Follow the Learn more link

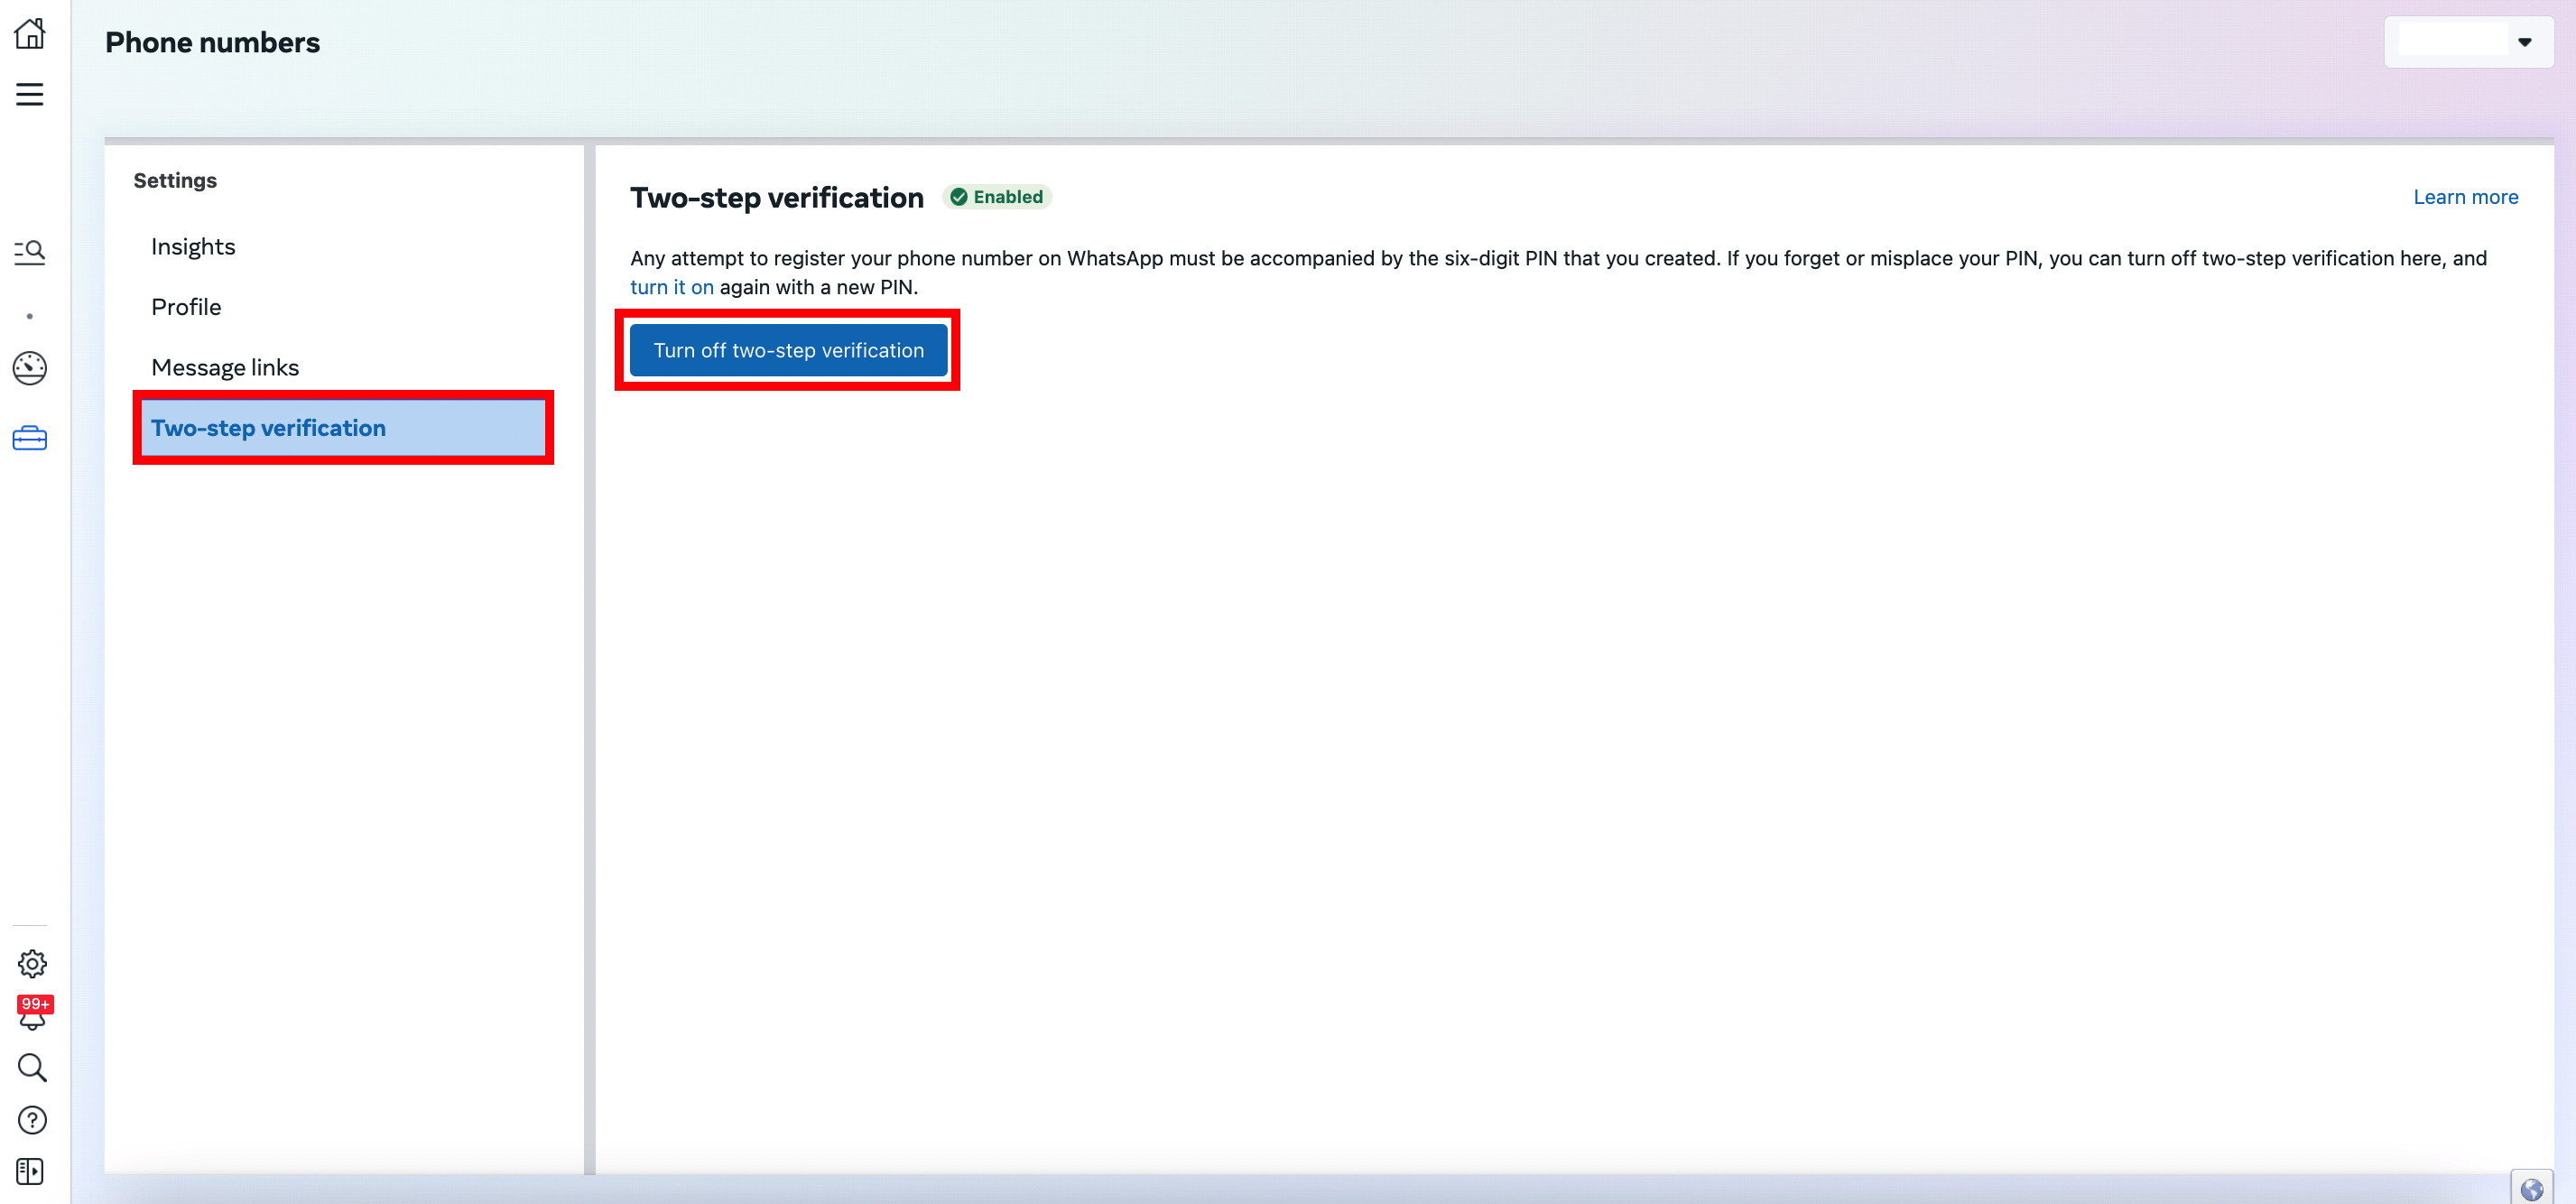2465,197
